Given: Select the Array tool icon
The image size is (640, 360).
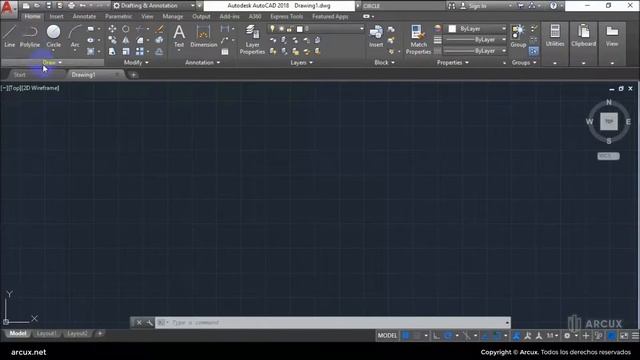Looking at the screenshot, I should [x=140, y=51].
